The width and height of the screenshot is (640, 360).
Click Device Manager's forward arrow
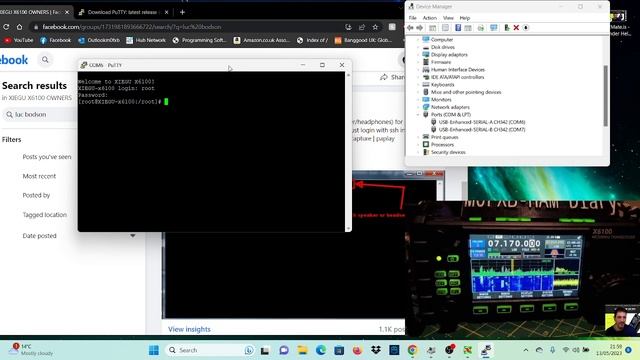(x=420, y=28)
